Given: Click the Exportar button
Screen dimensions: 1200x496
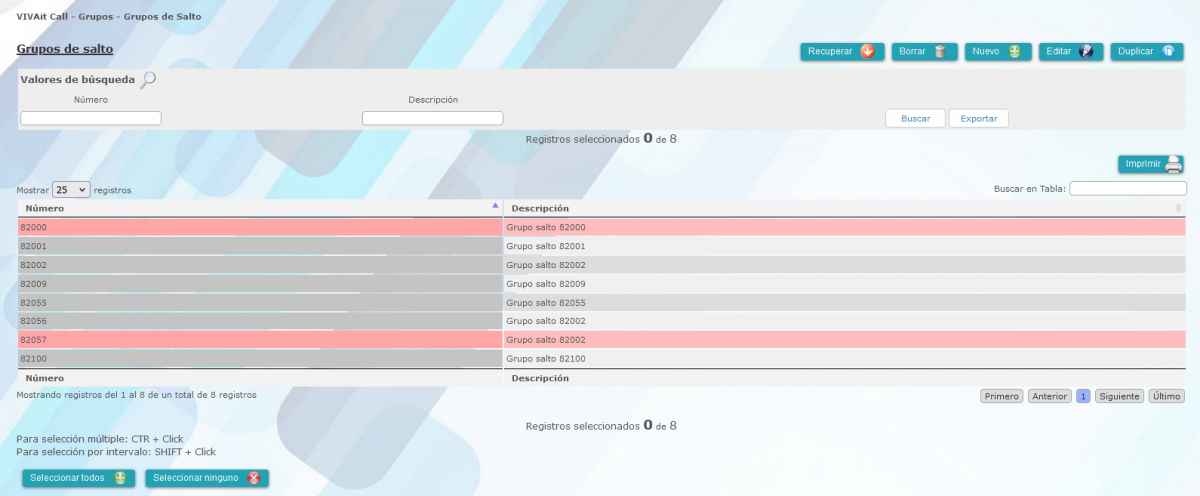Looking at the screenshot, I should 978,118.
